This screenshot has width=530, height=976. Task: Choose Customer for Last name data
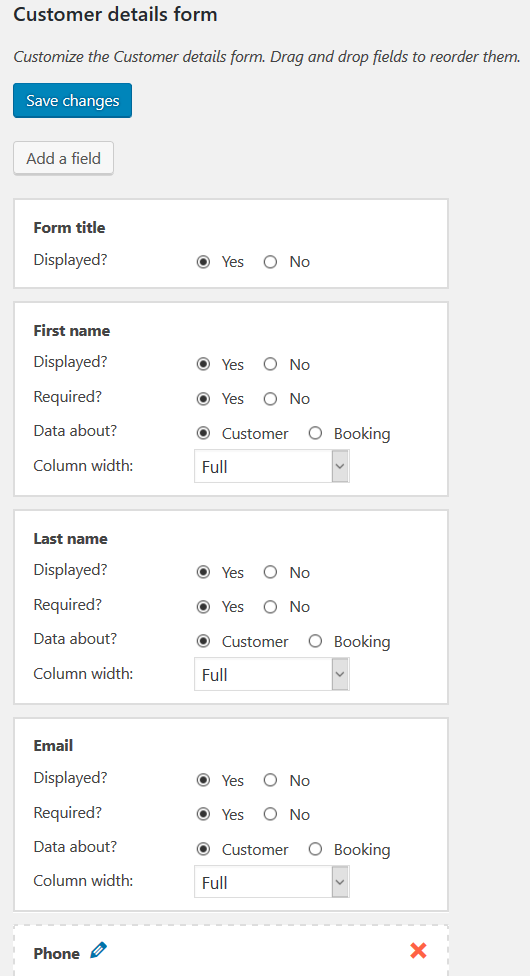[x=203, y=641]
